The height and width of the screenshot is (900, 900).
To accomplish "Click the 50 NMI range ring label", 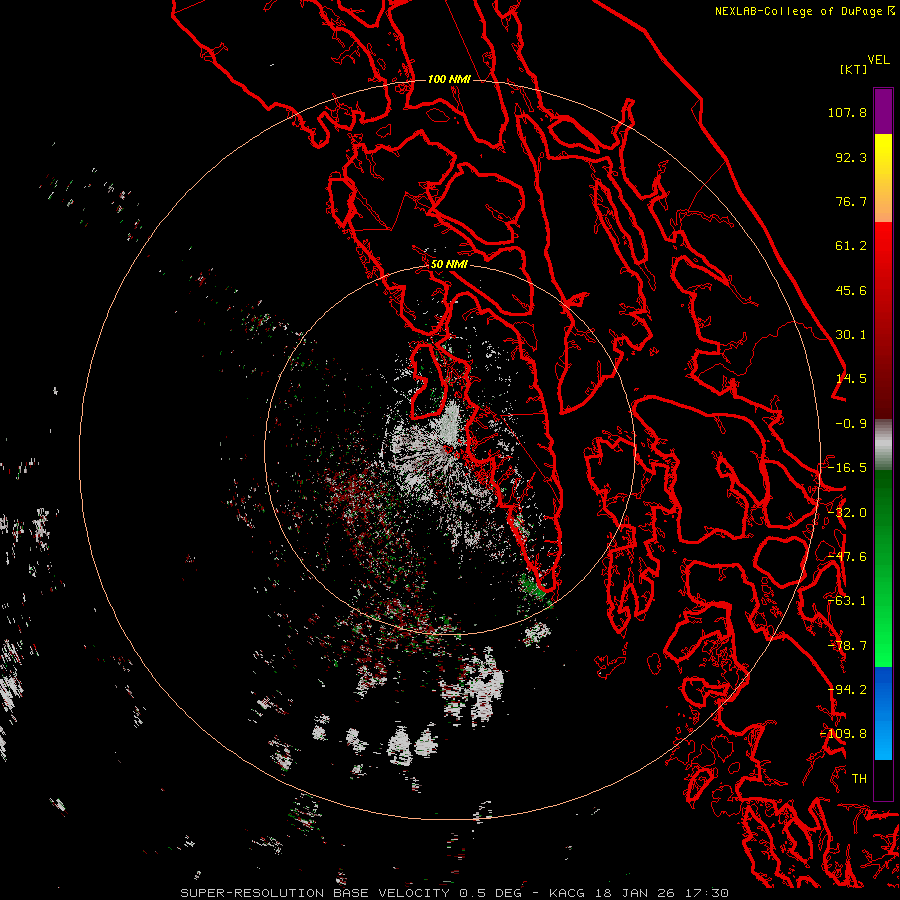I will (449, 265).
